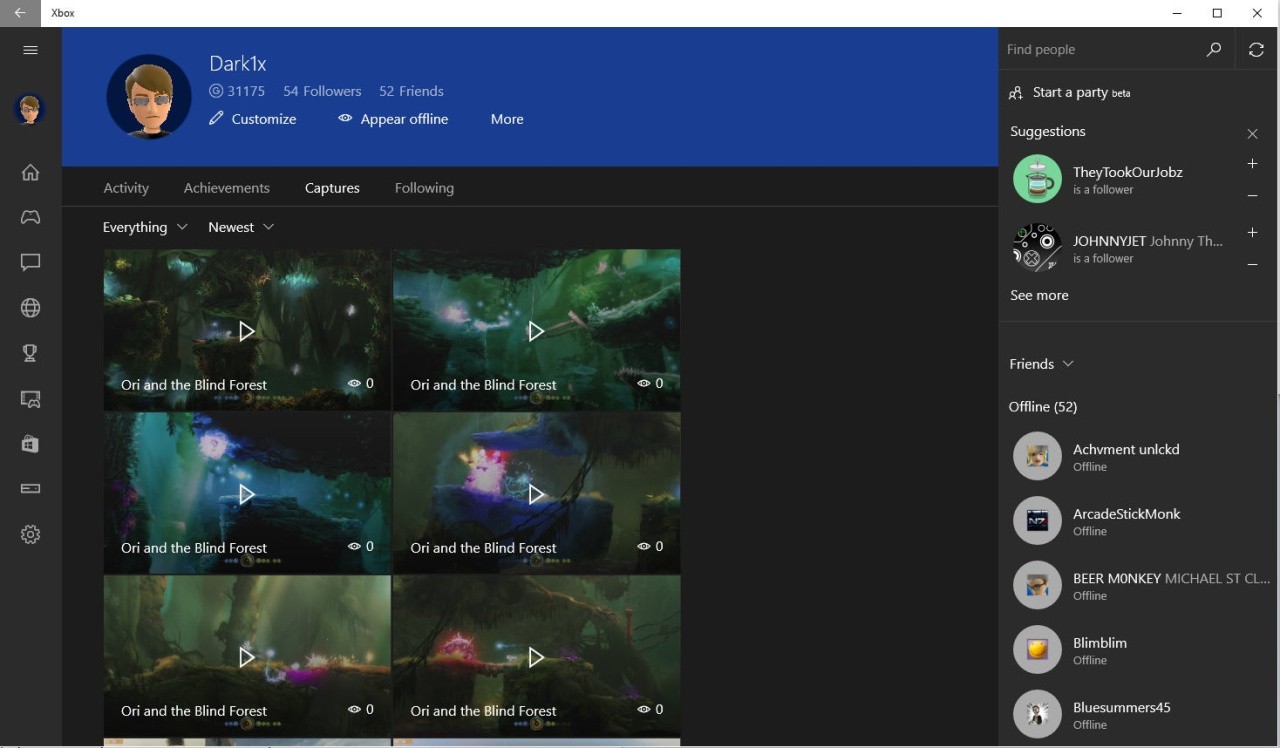Open Store bag icon in sidebar
Viewport: 1280px width, 748px height.
(x=30, y=444)
